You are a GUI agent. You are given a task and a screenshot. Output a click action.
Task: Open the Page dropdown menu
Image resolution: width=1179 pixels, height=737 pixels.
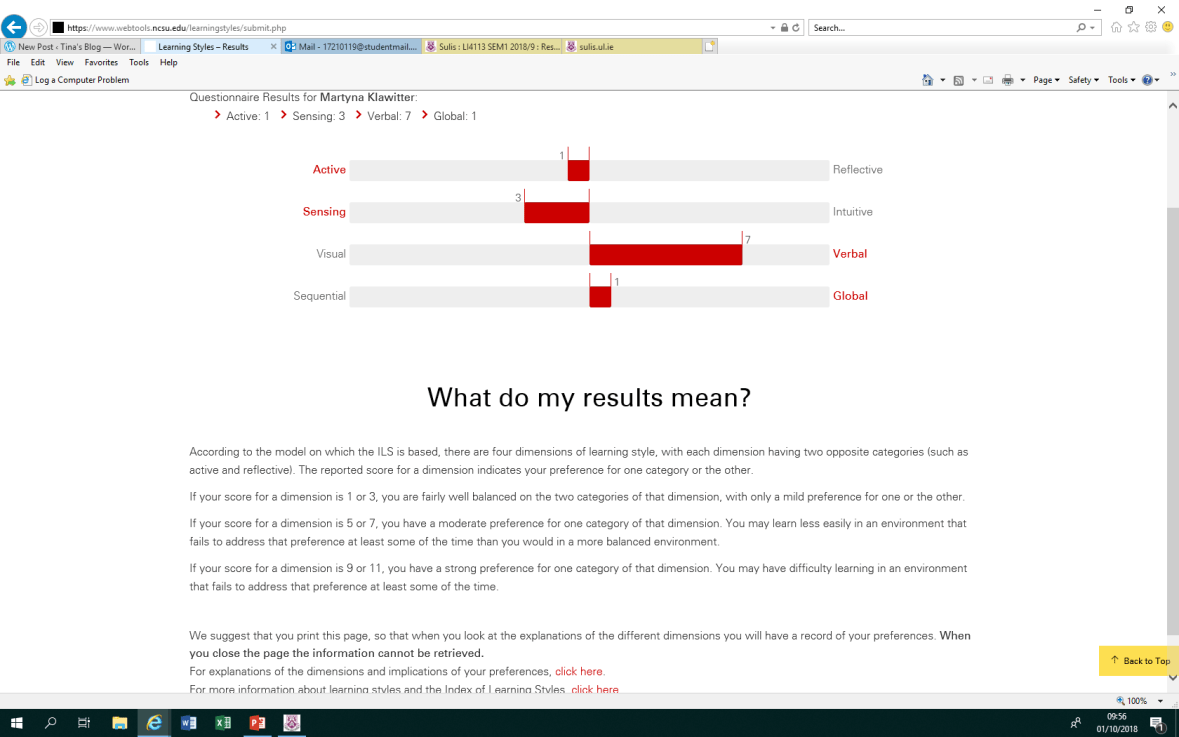[1043, 80]
